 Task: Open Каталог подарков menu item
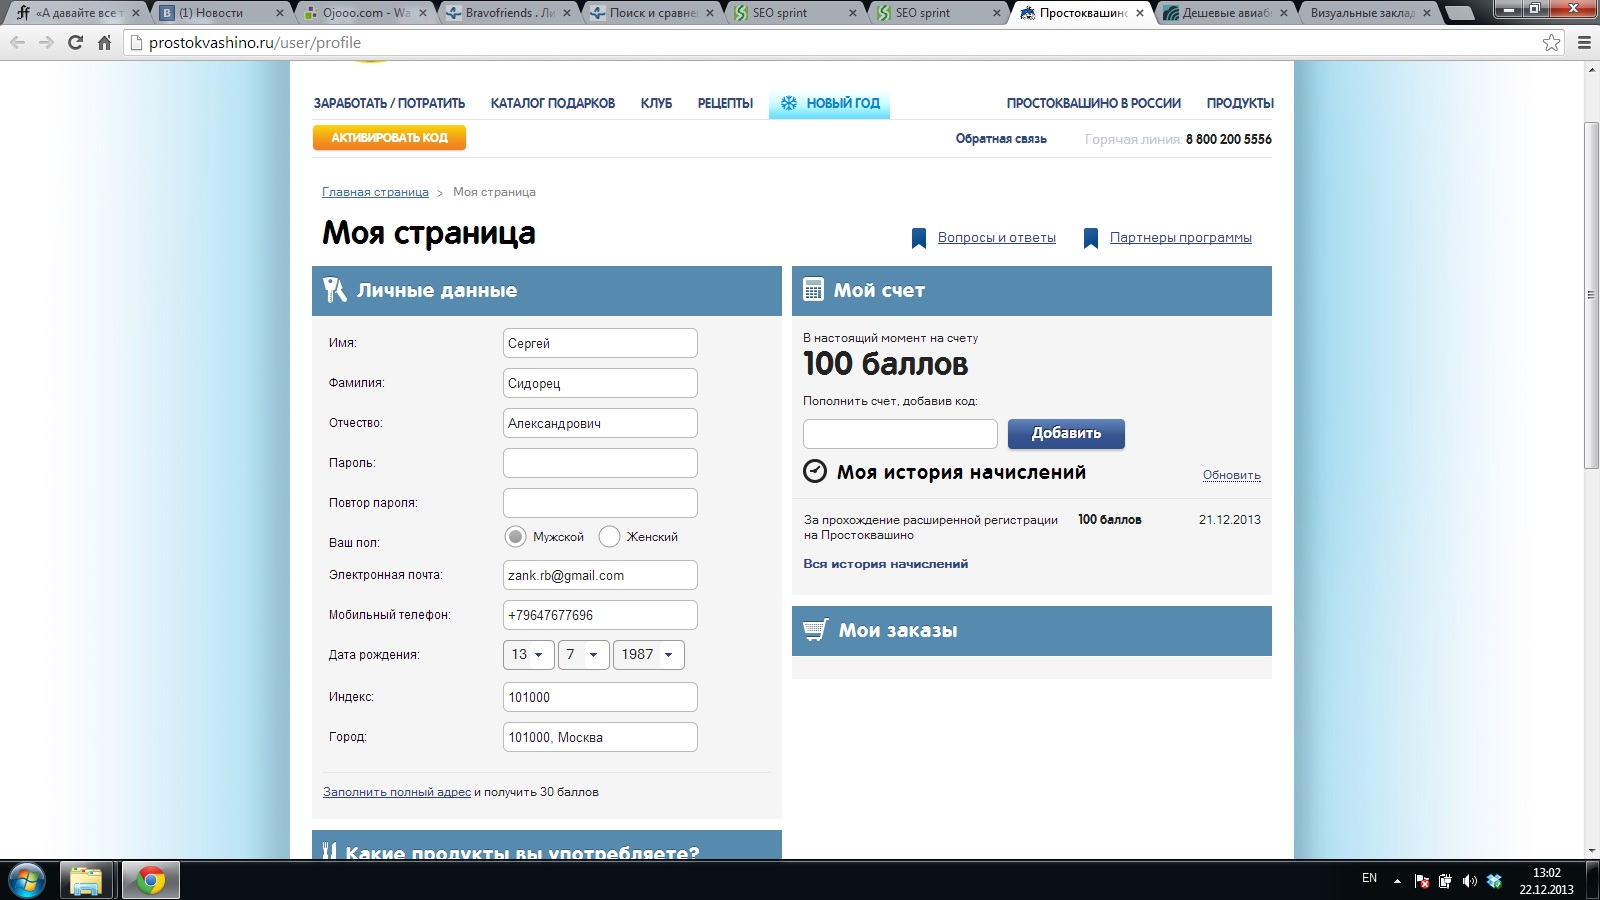[553, 103]
